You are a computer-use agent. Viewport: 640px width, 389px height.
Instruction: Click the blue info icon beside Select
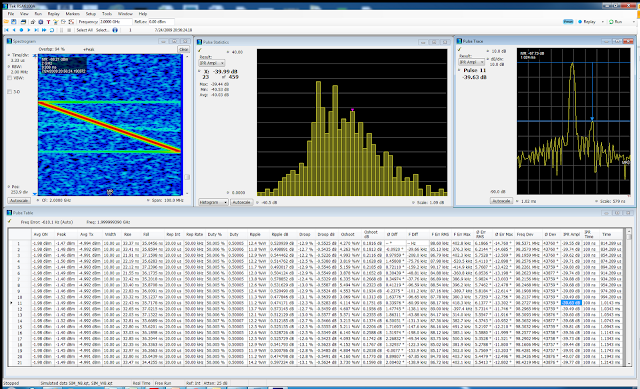coord(115,30)
